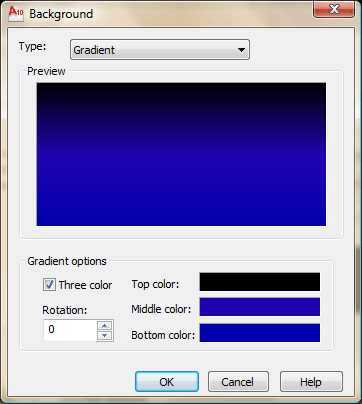Click the Gradient options group title
The width and height of the screenshot is (362, 404).
point(67,261)
